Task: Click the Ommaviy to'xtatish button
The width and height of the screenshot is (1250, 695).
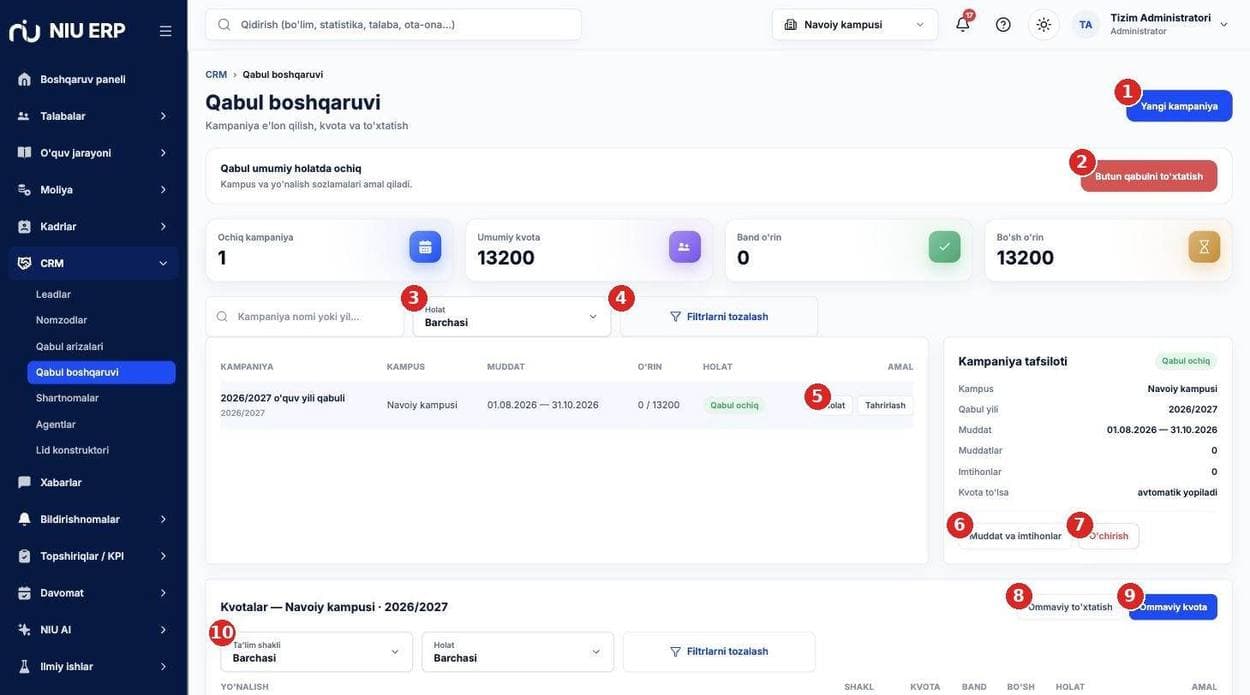Action: point(1070,607)
